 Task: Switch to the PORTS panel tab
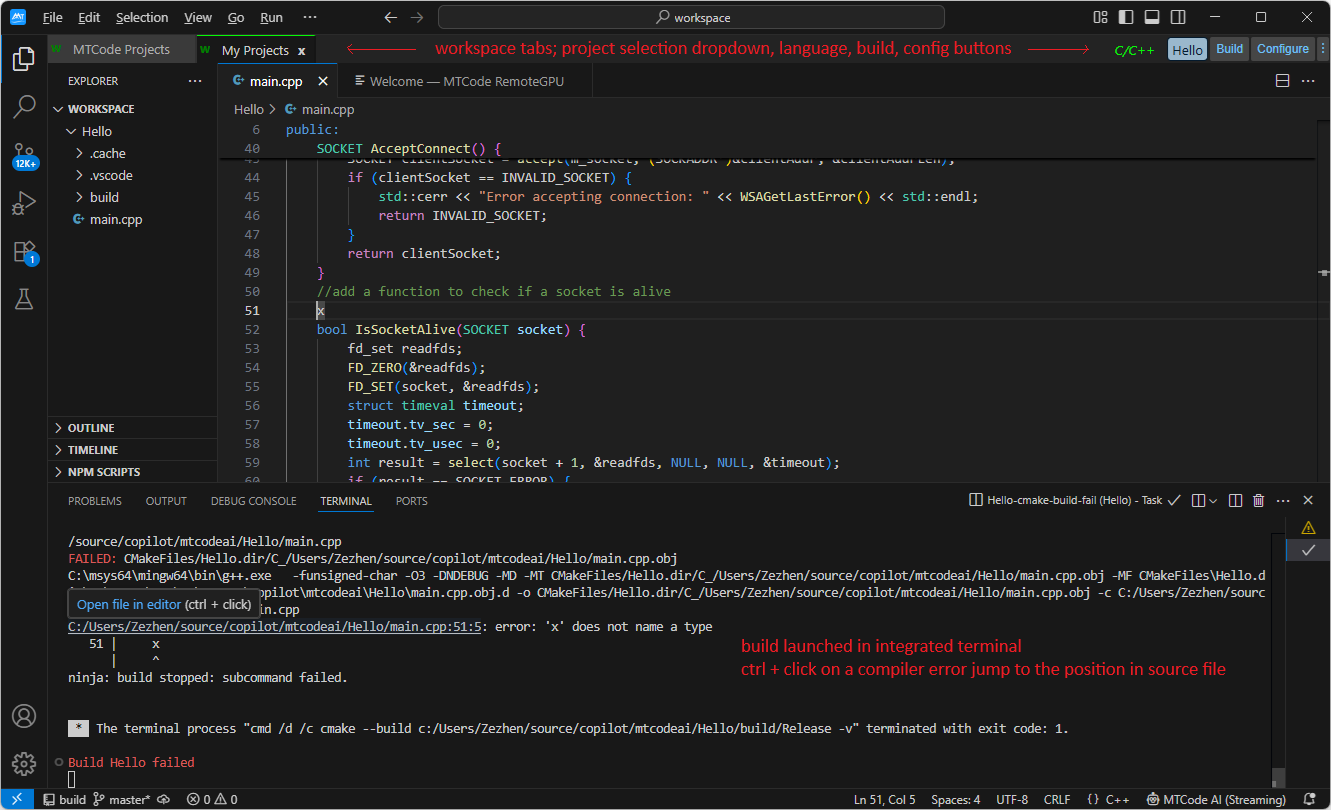pos(411,501)
